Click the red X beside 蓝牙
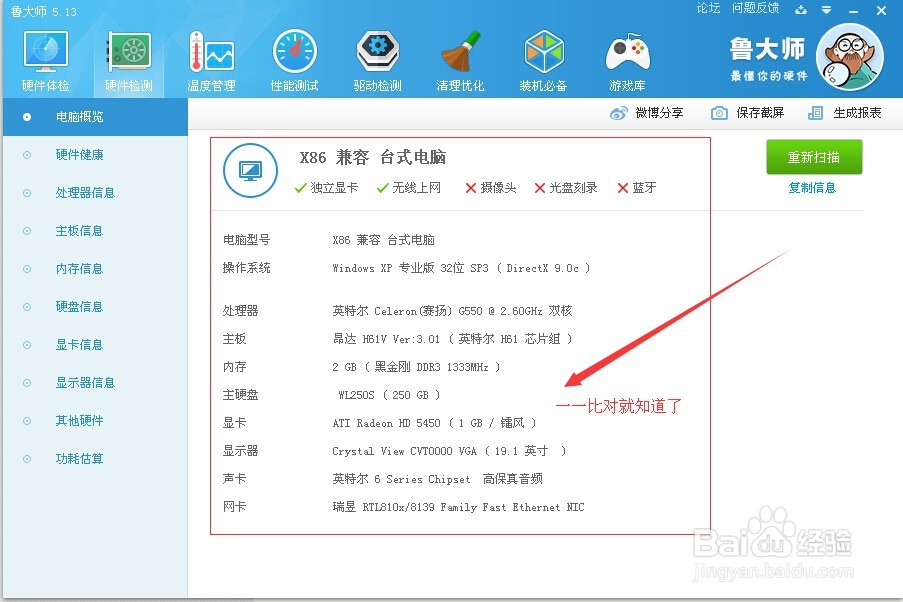Viewport: 903px width, 602px height. (x=625, y=186)
